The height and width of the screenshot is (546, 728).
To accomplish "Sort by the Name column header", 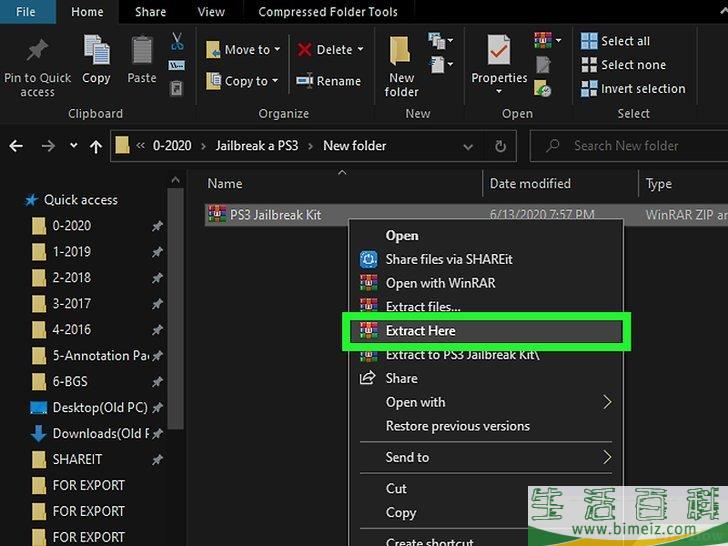I will 225,184.
